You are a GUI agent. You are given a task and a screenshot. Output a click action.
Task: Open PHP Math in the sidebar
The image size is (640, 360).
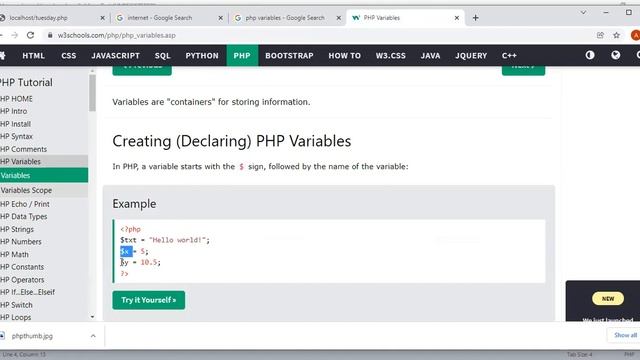(44, 254)
